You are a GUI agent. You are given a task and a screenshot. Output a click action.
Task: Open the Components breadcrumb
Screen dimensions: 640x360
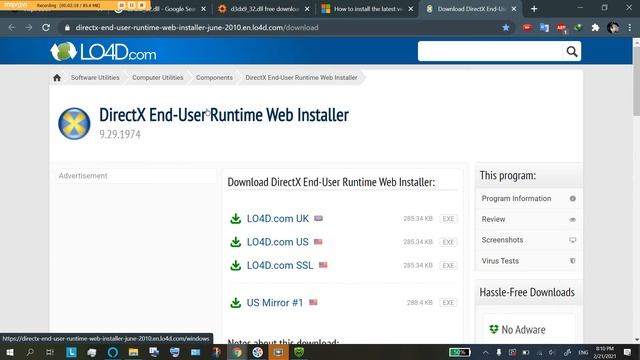pyautogui.click(x=214, y=78)
